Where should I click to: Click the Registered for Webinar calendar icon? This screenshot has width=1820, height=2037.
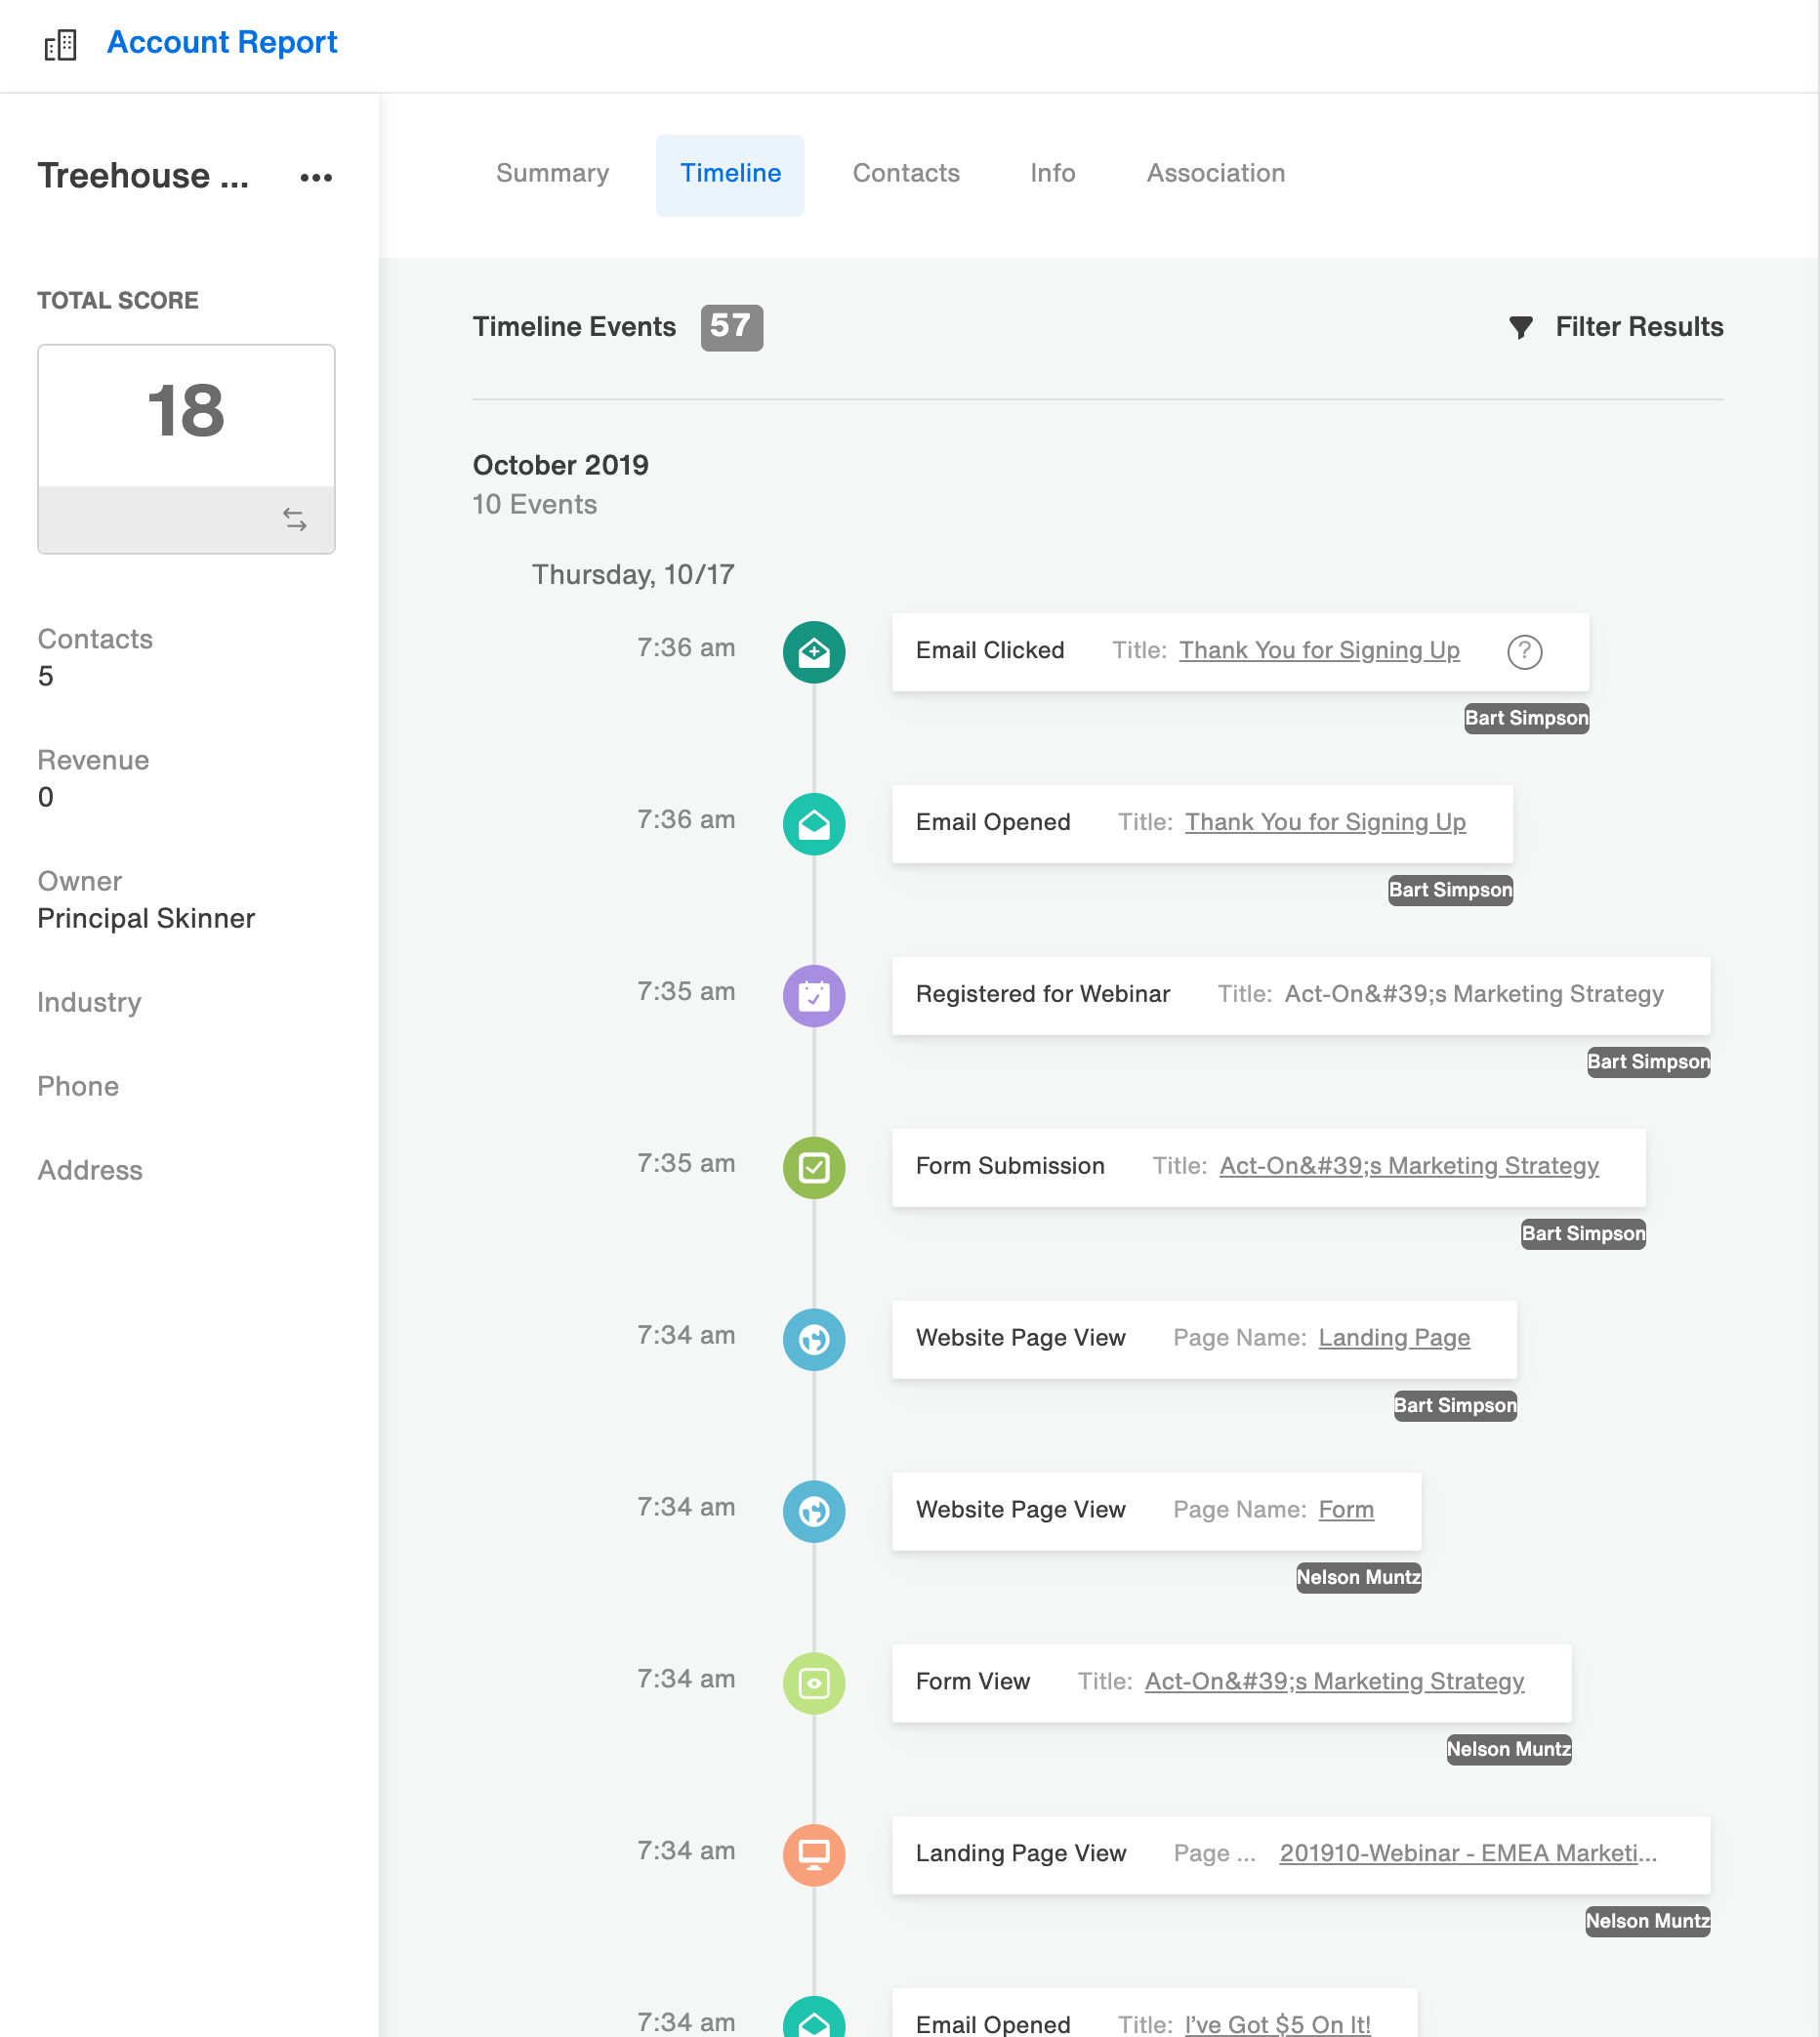814,996
